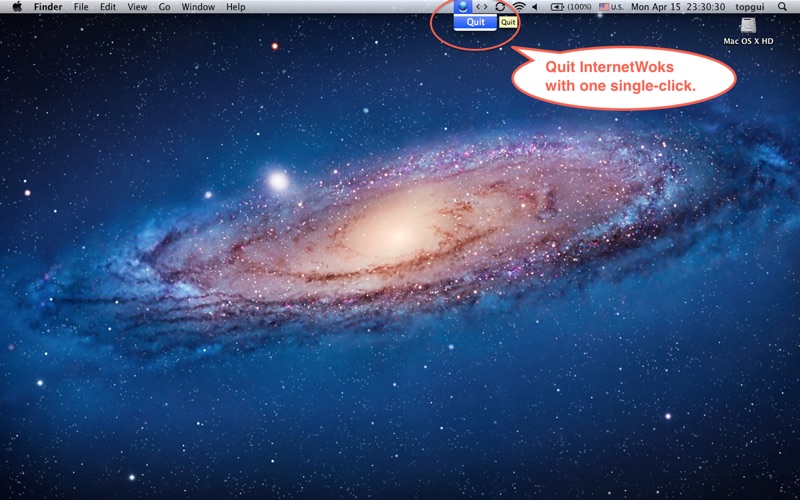Open the Window menu

point(198,7)
